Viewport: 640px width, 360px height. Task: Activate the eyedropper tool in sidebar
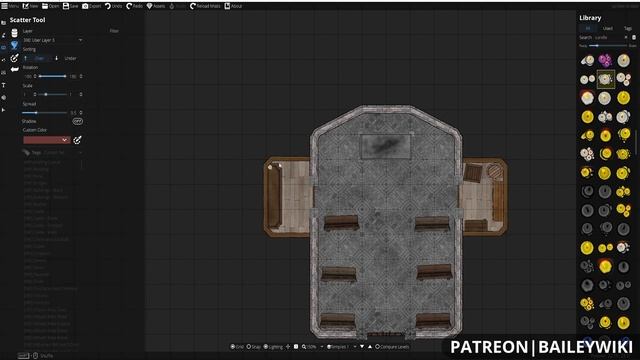click(x=14, y=58)
